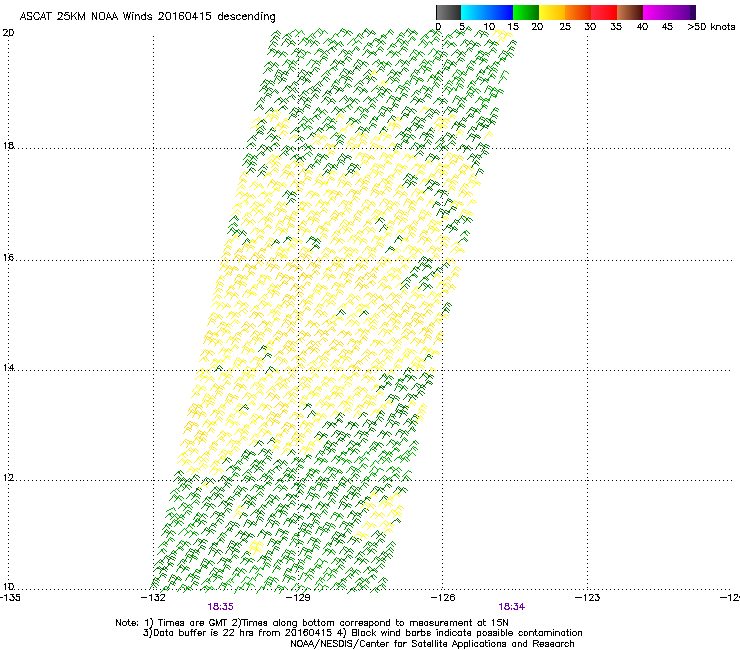Click the green 15-20 knots color segment
The height and width of the screenshot is (650, 740).
526,12
